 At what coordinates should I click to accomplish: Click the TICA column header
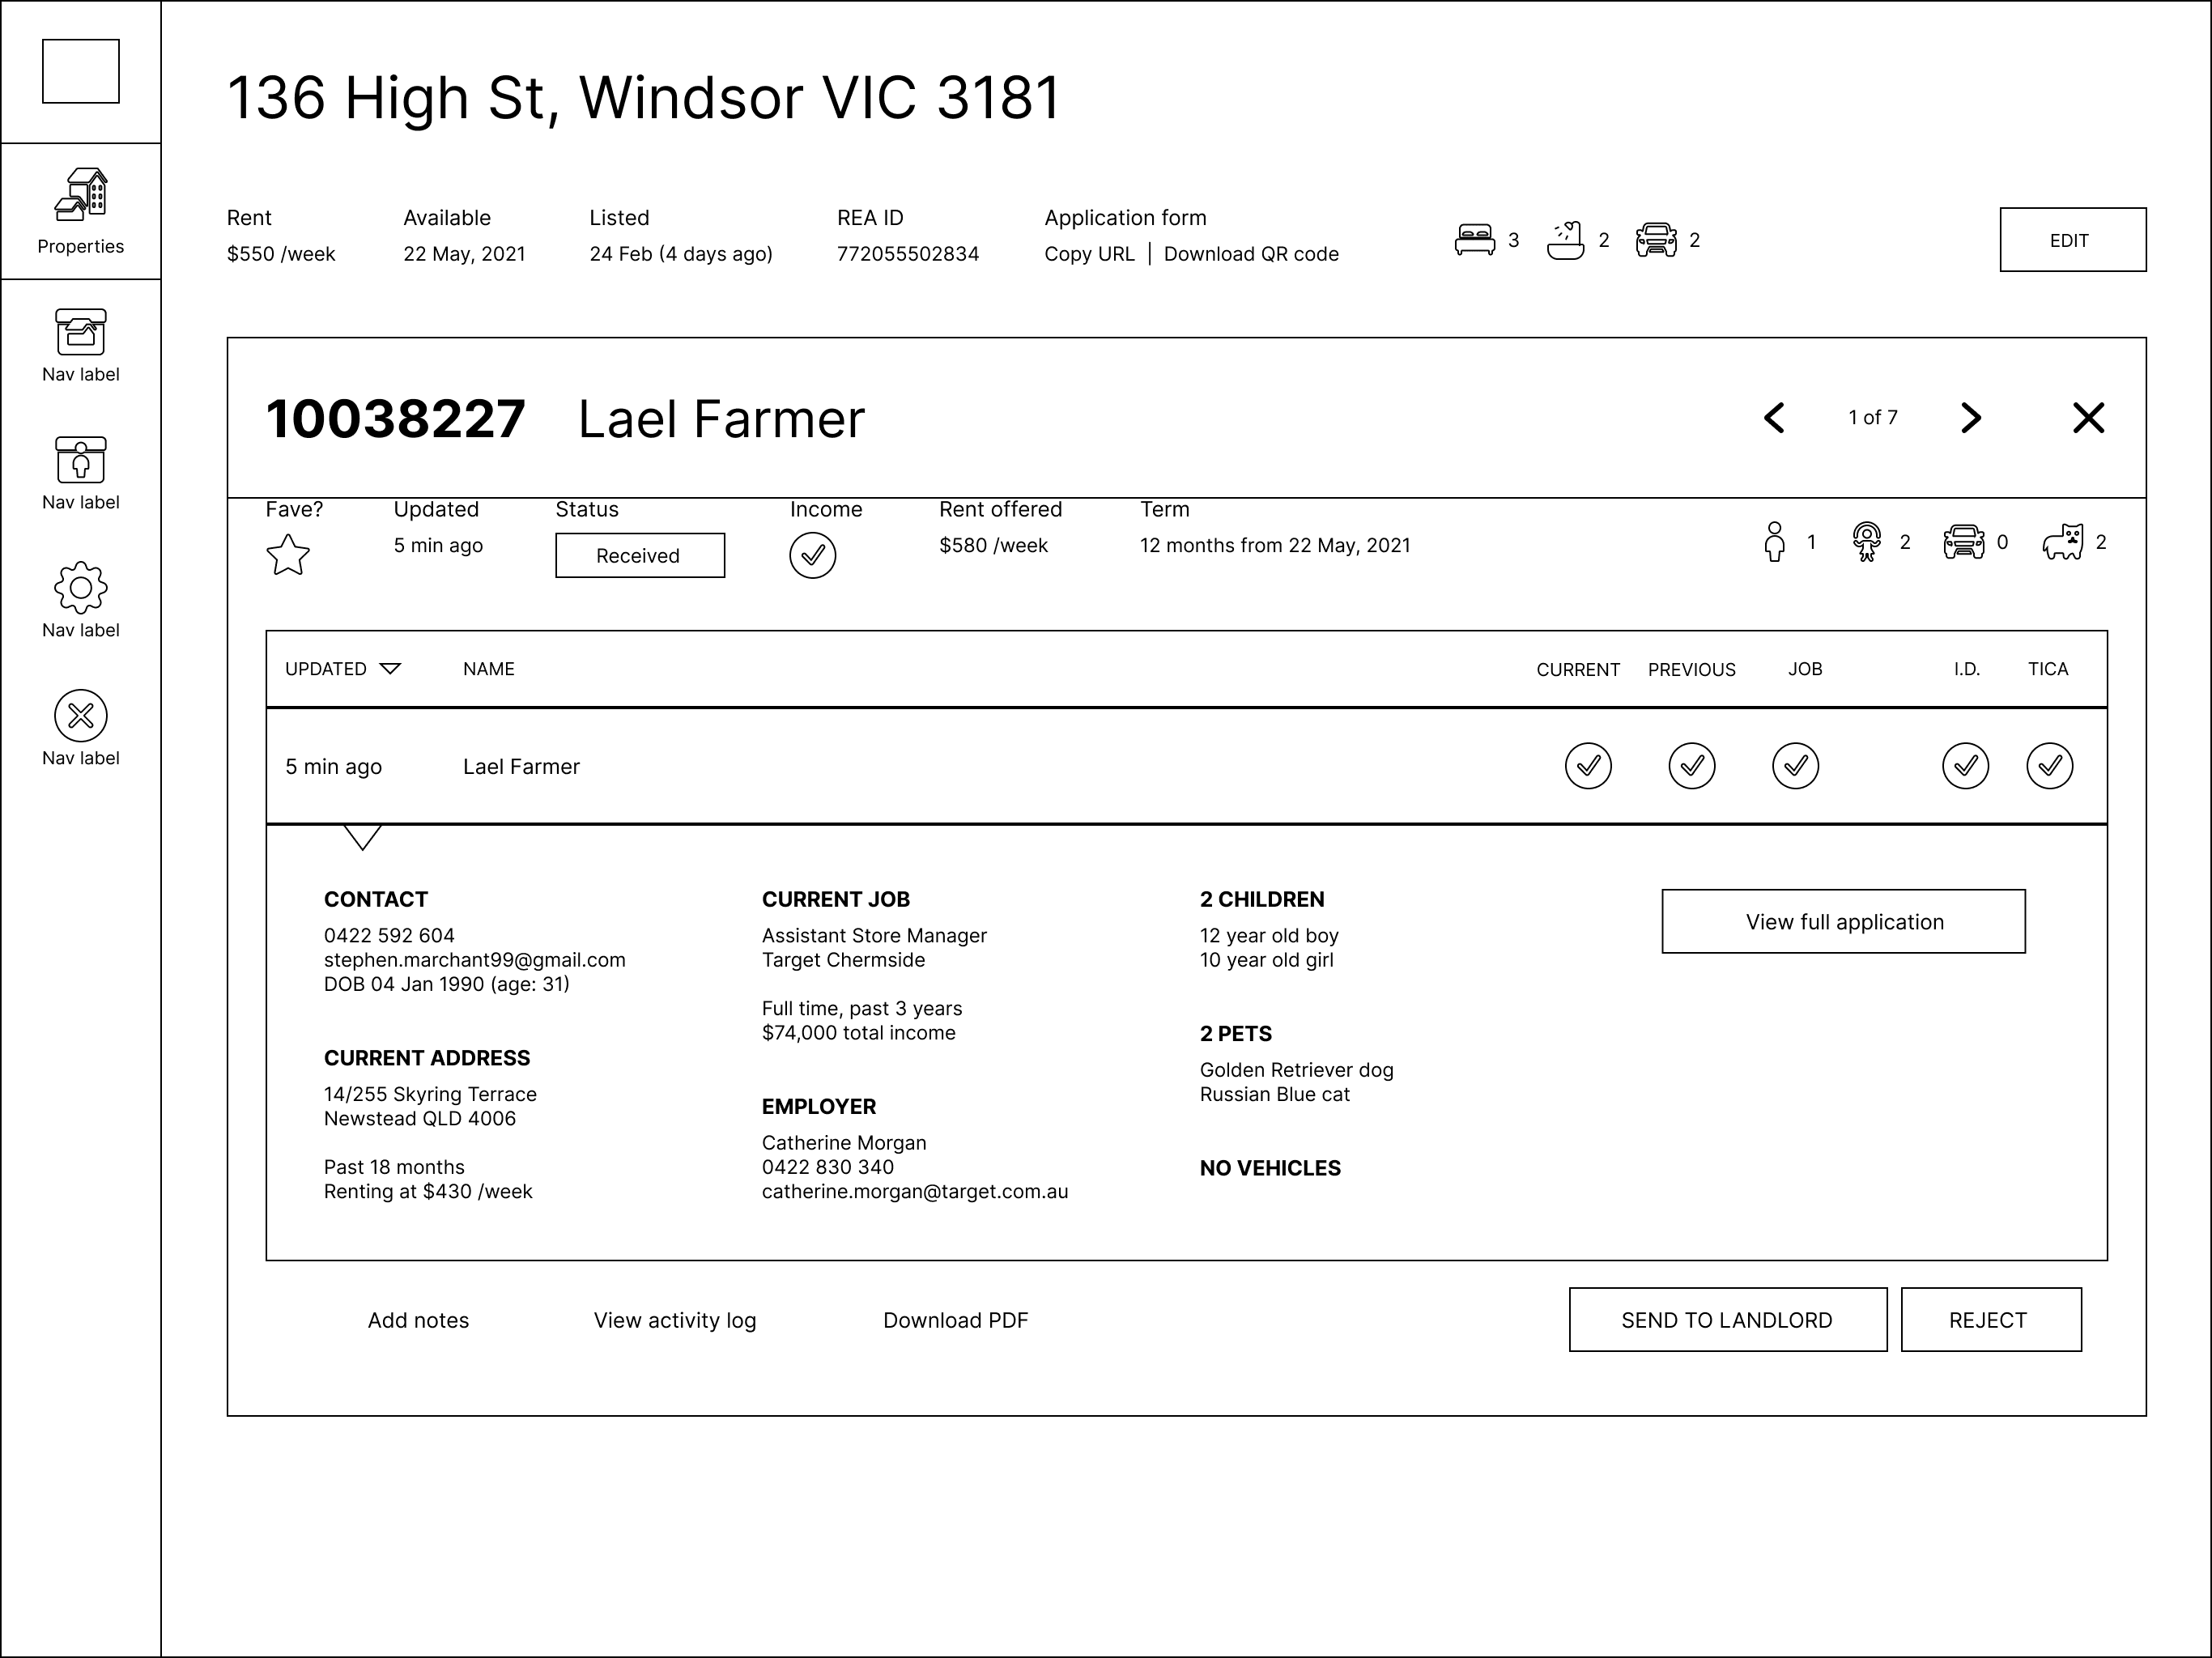click(2048, 669)
